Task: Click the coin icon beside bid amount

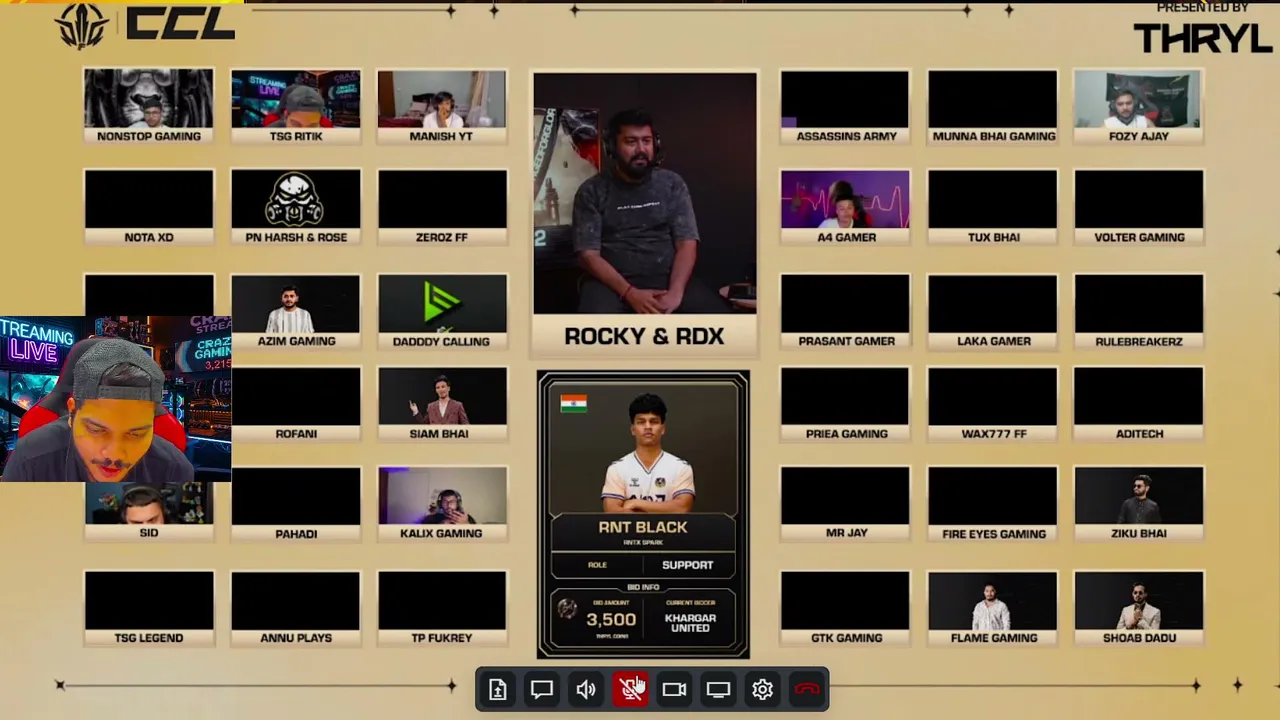Action: (x=568, y=609)
